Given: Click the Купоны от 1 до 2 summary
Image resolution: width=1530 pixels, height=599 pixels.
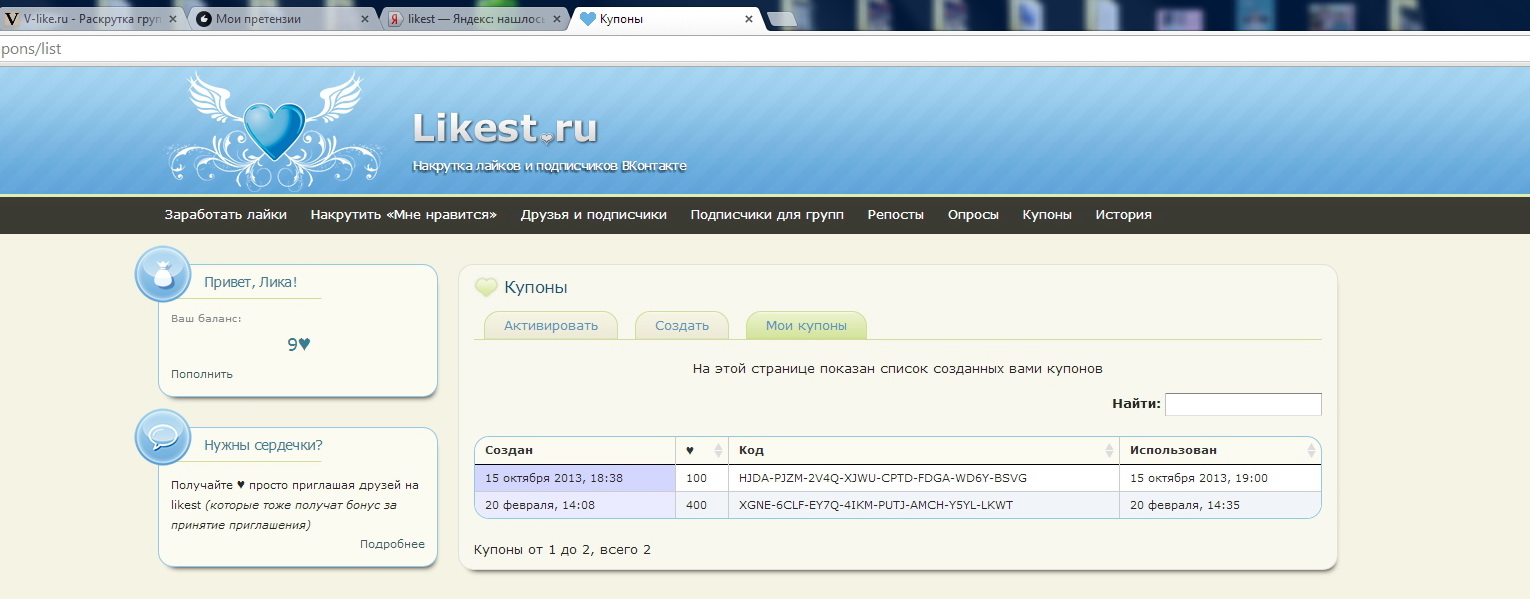Looking at the screenshot, I should 562,550.
